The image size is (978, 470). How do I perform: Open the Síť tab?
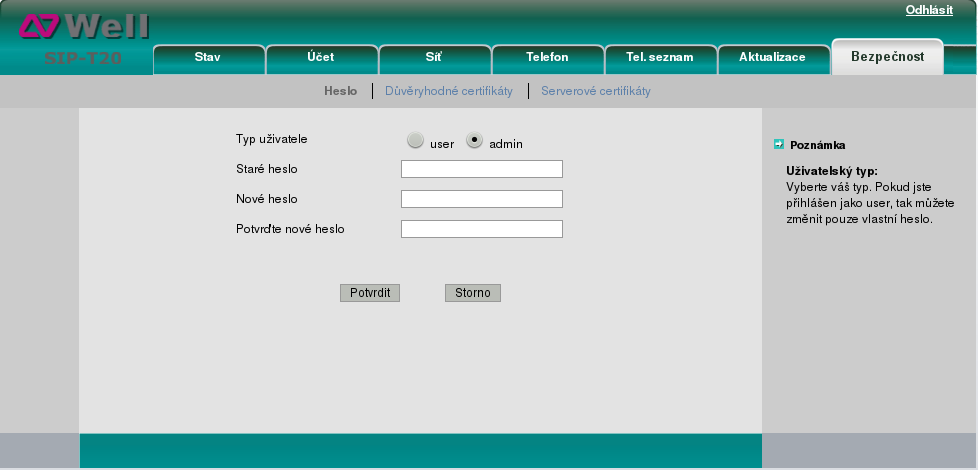click(x=434, y=58)
